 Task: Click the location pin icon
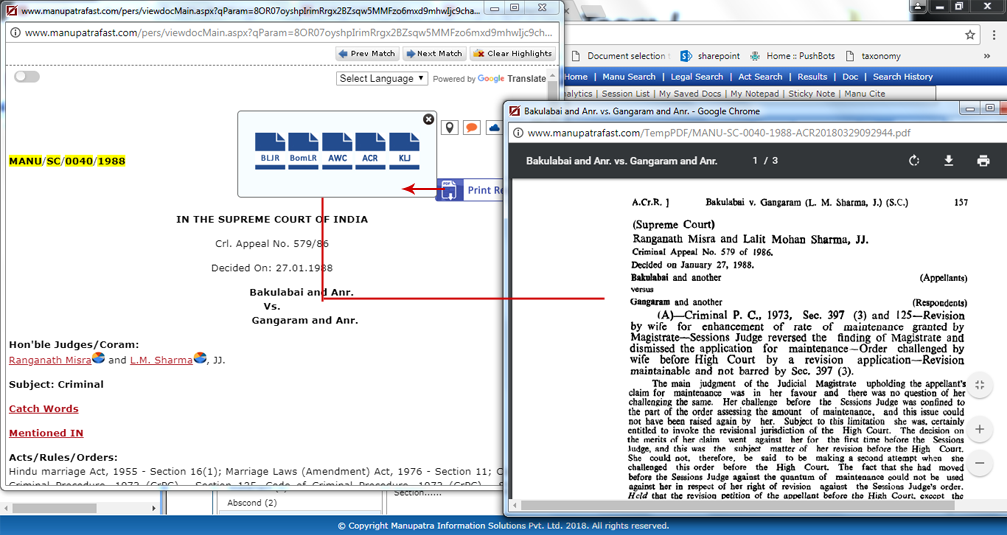pos(450,127)
